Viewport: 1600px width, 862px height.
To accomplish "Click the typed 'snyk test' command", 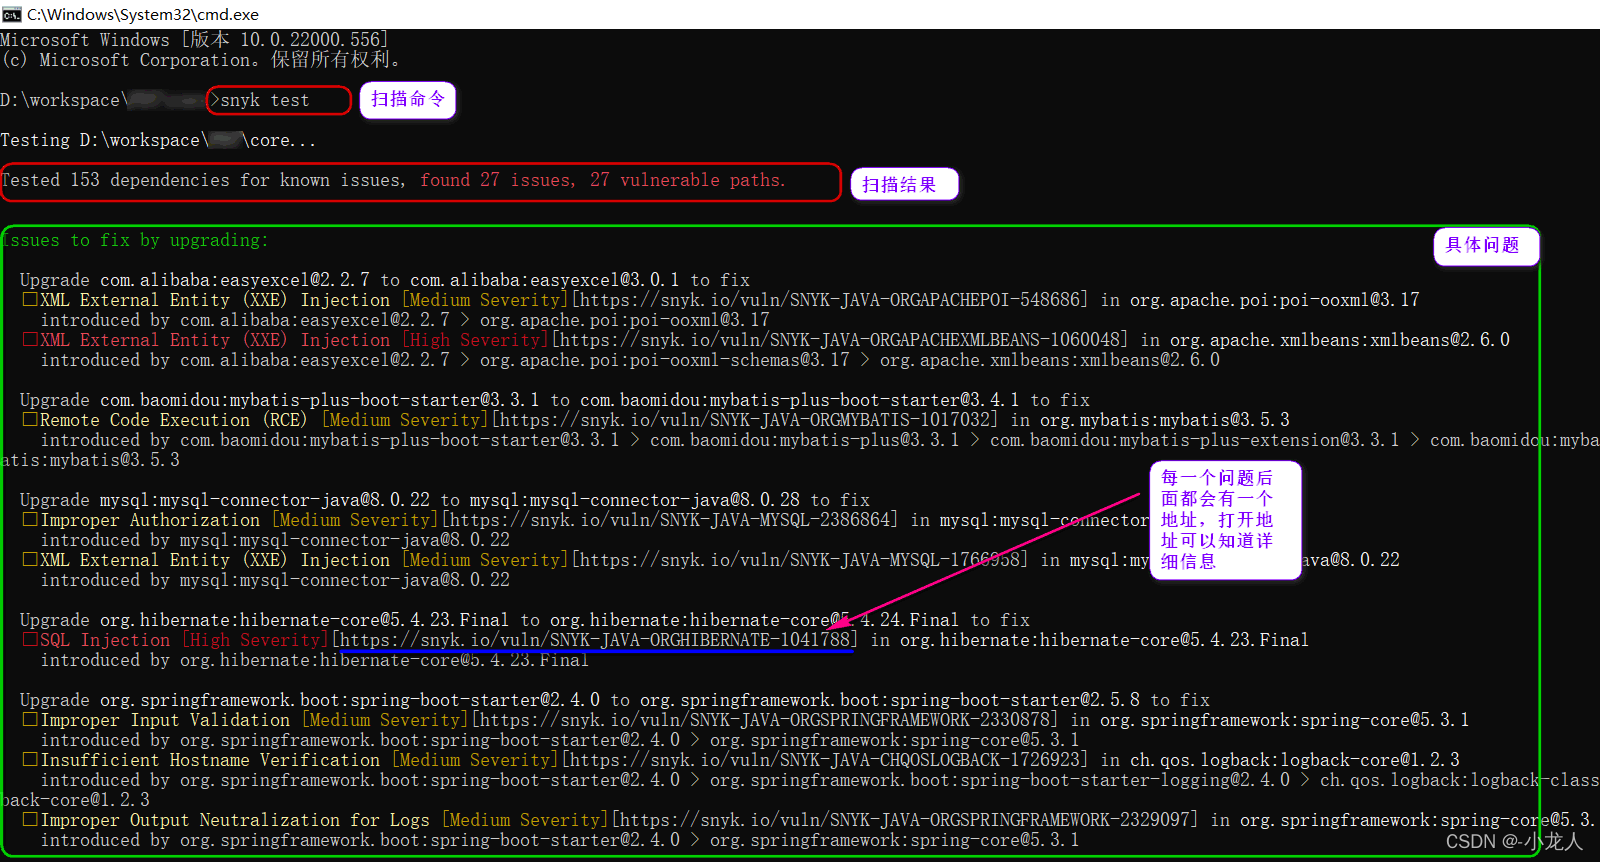I will pyautogui.click(x=265, y=100).
